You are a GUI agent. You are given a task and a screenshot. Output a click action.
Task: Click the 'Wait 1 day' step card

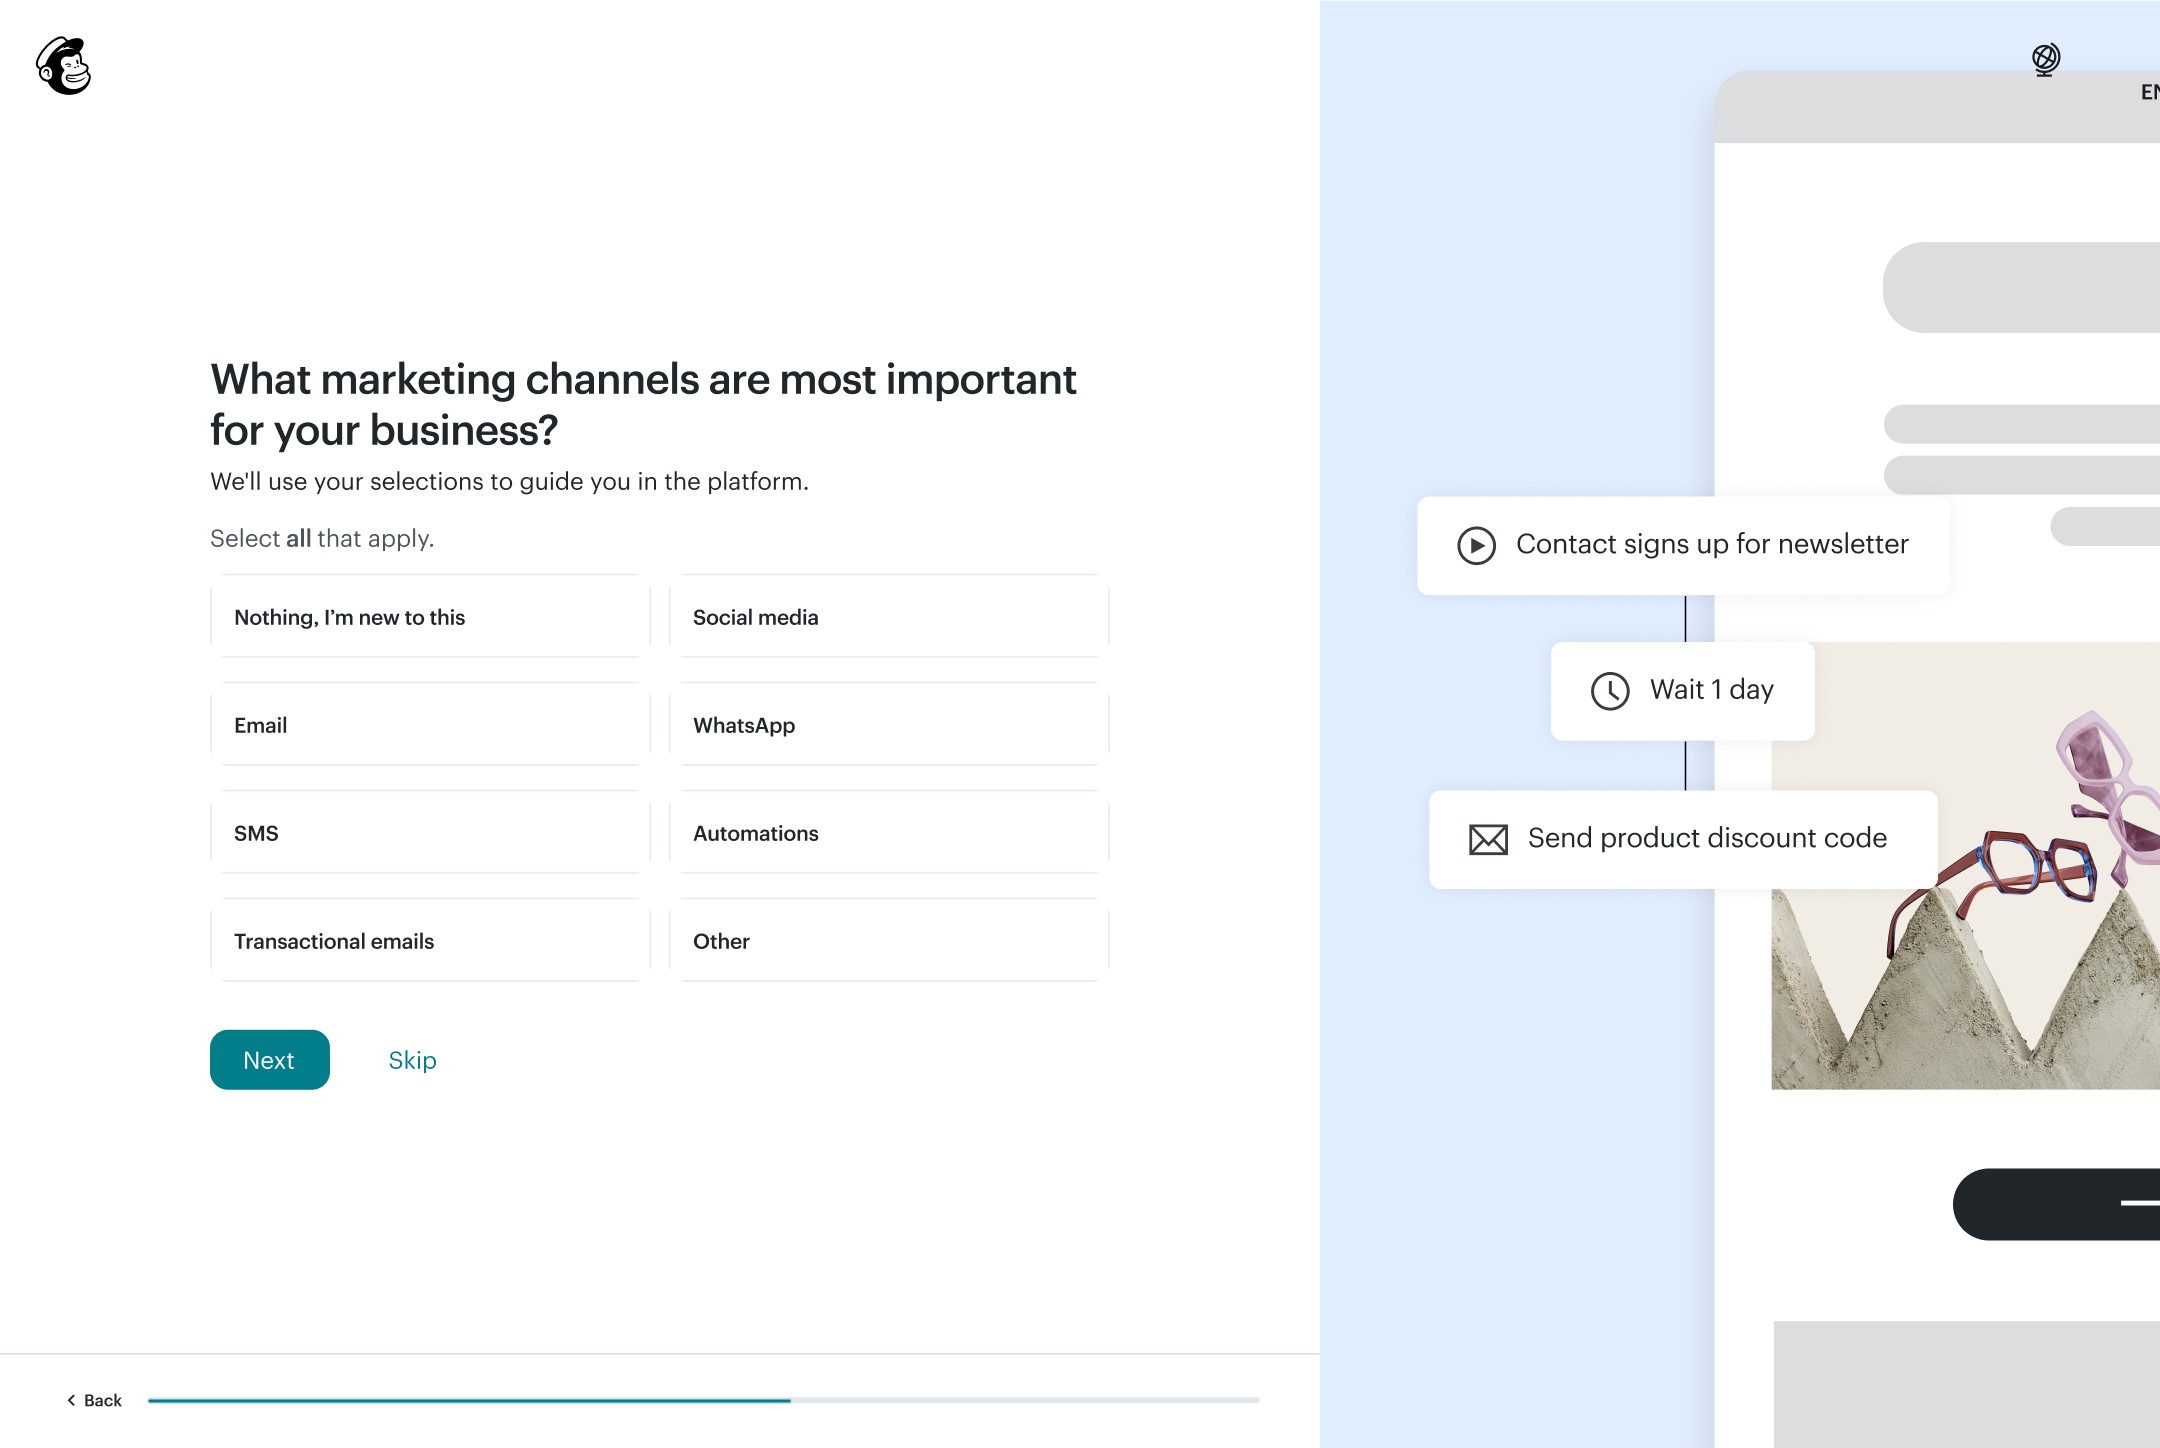[1682, 691]
